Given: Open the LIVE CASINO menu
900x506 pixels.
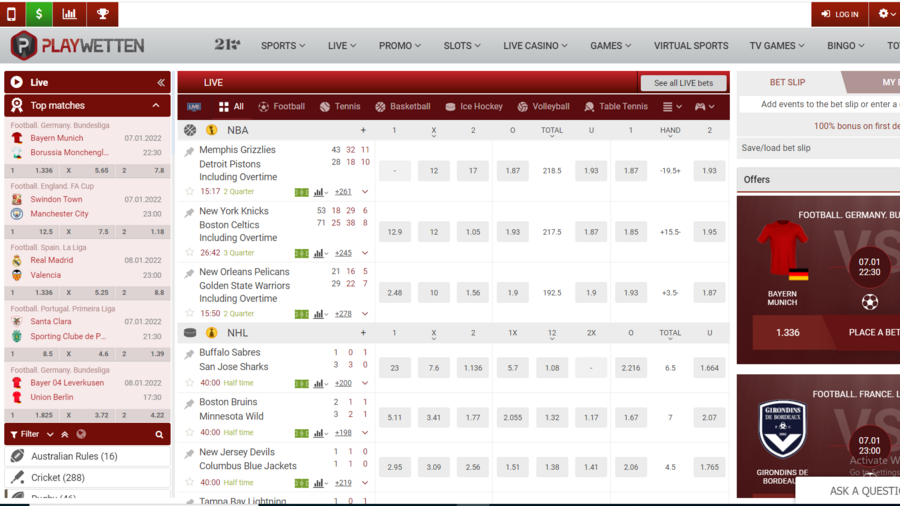Looking at the screenshot, I should coord(535,45).
